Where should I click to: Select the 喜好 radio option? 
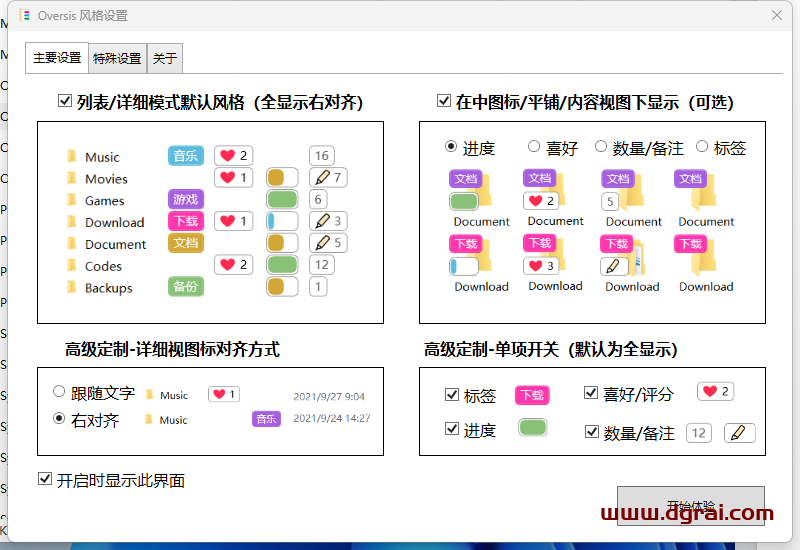click(x=534, y=146)
